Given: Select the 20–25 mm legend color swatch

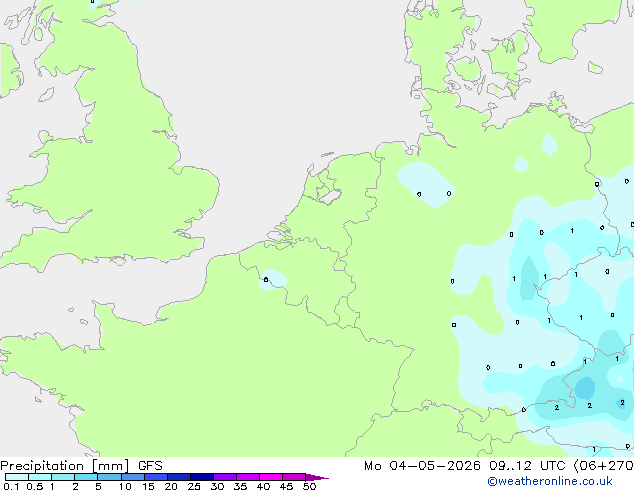Looking at the screenshot, I should click(x=179, y=477).
